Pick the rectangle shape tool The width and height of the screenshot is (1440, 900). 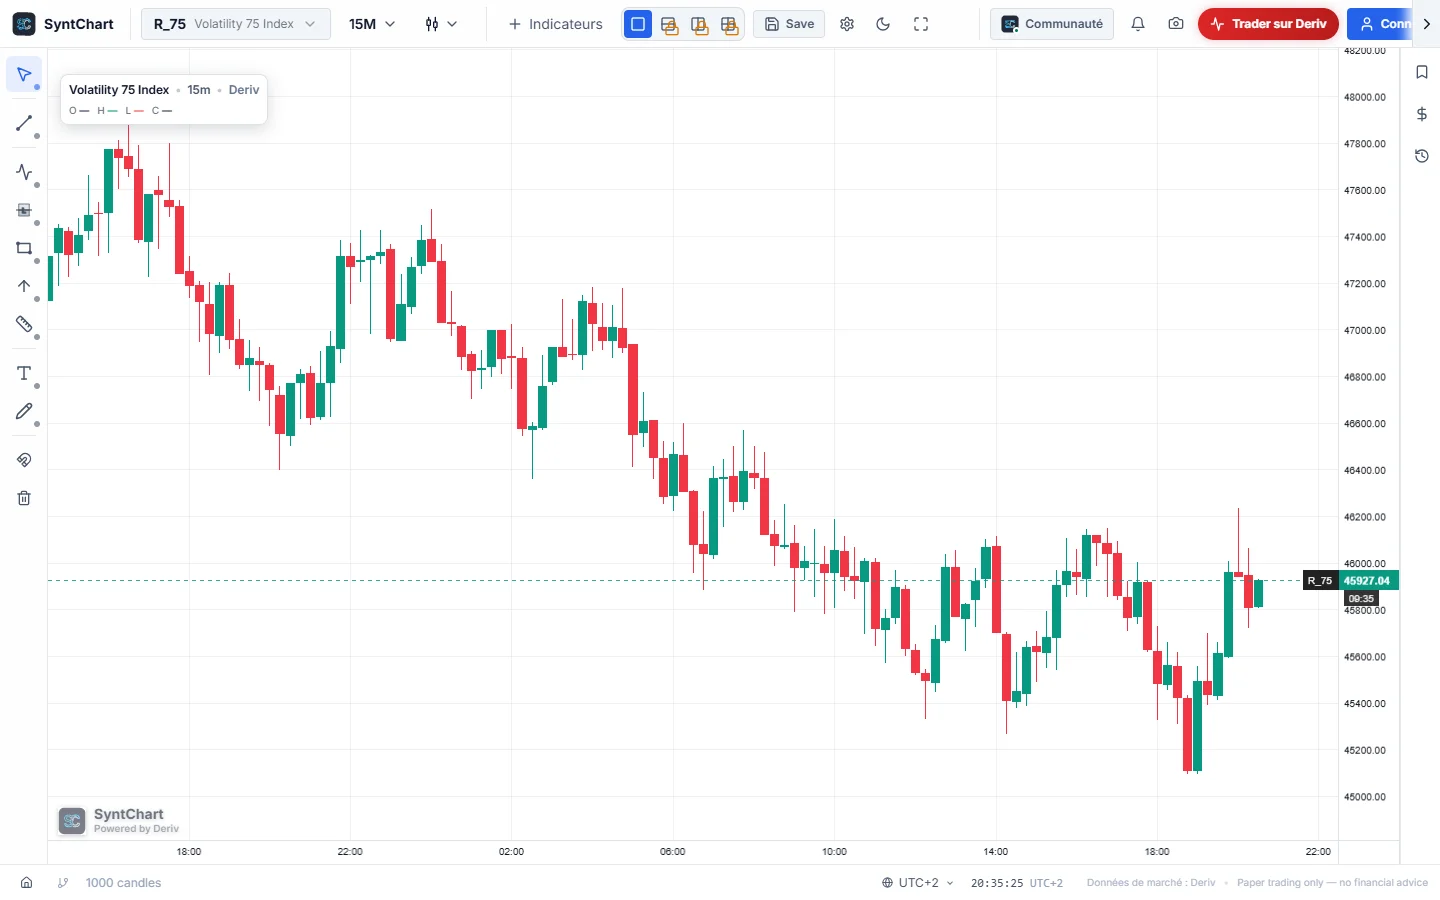tap(24, 248)
